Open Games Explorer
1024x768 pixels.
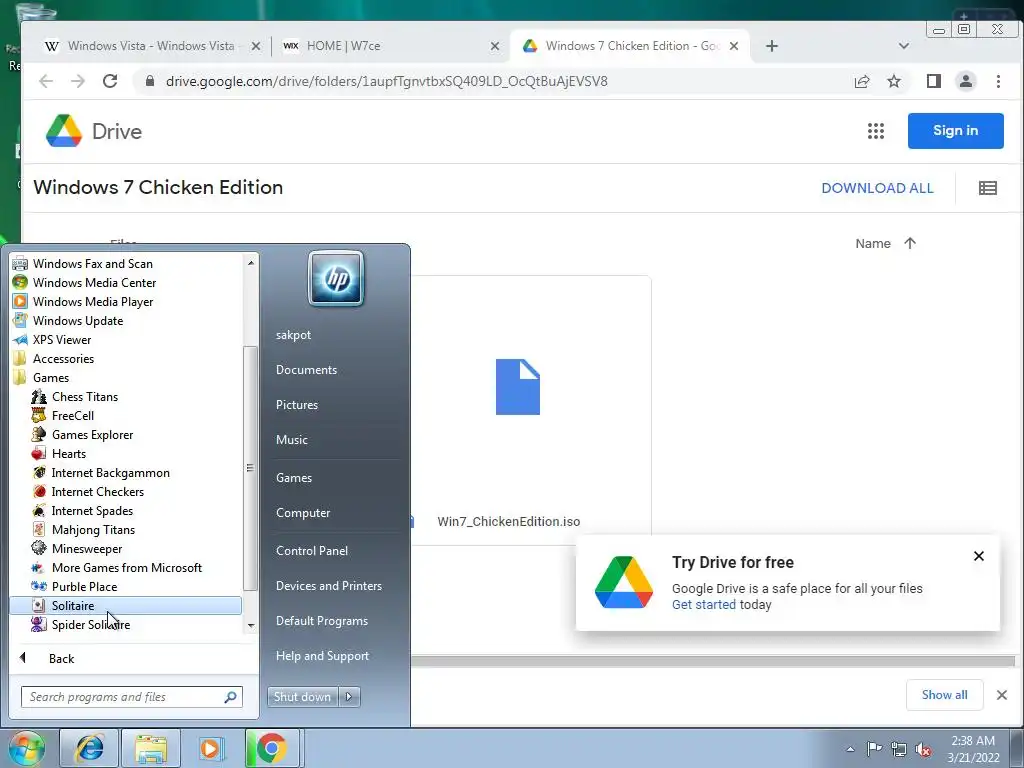coord(92,434)
